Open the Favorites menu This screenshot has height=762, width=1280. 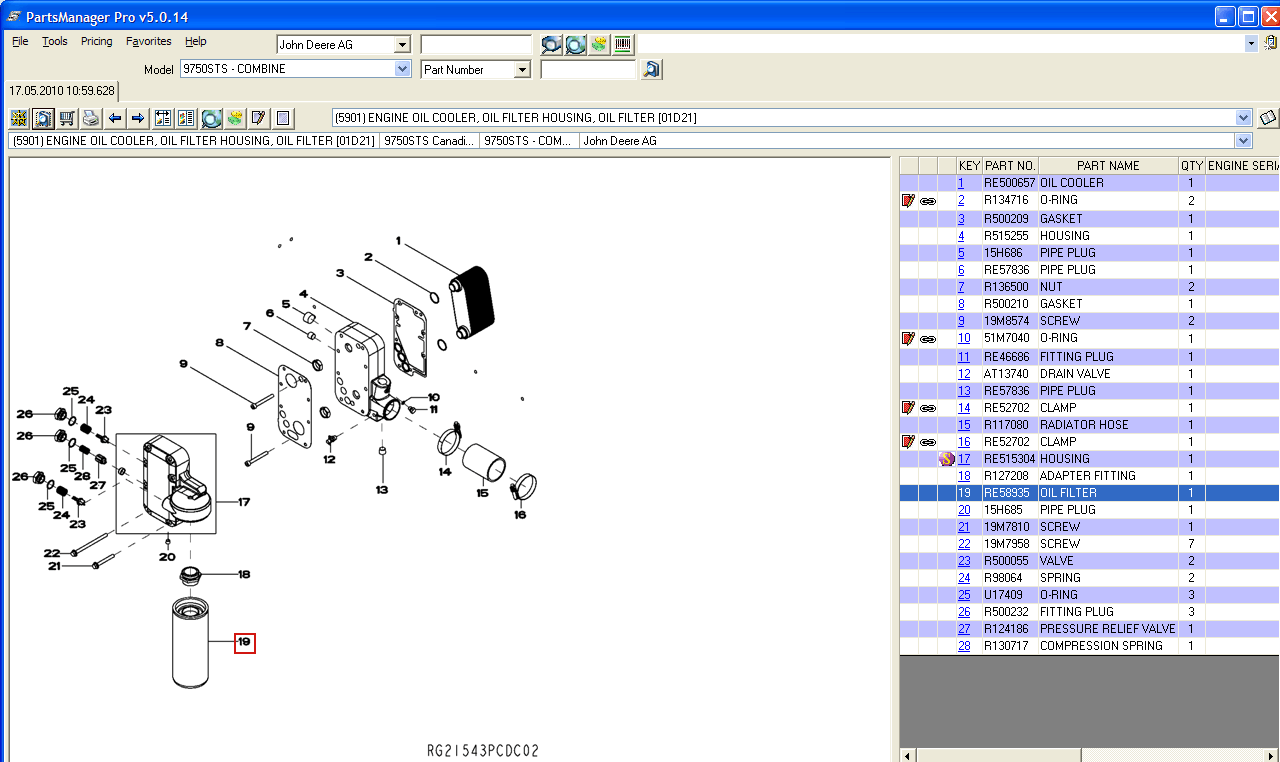tap(148, 42)
